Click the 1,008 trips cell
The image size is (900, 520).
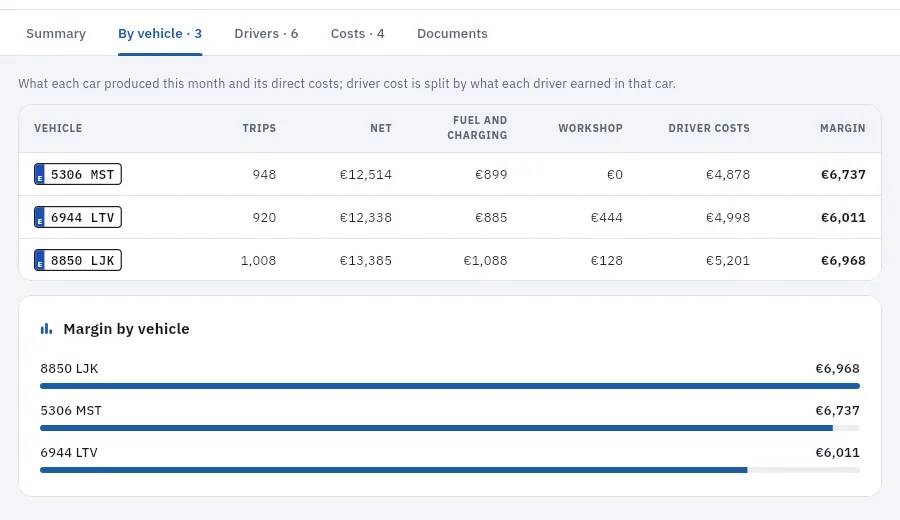click(x=258, y=260)
